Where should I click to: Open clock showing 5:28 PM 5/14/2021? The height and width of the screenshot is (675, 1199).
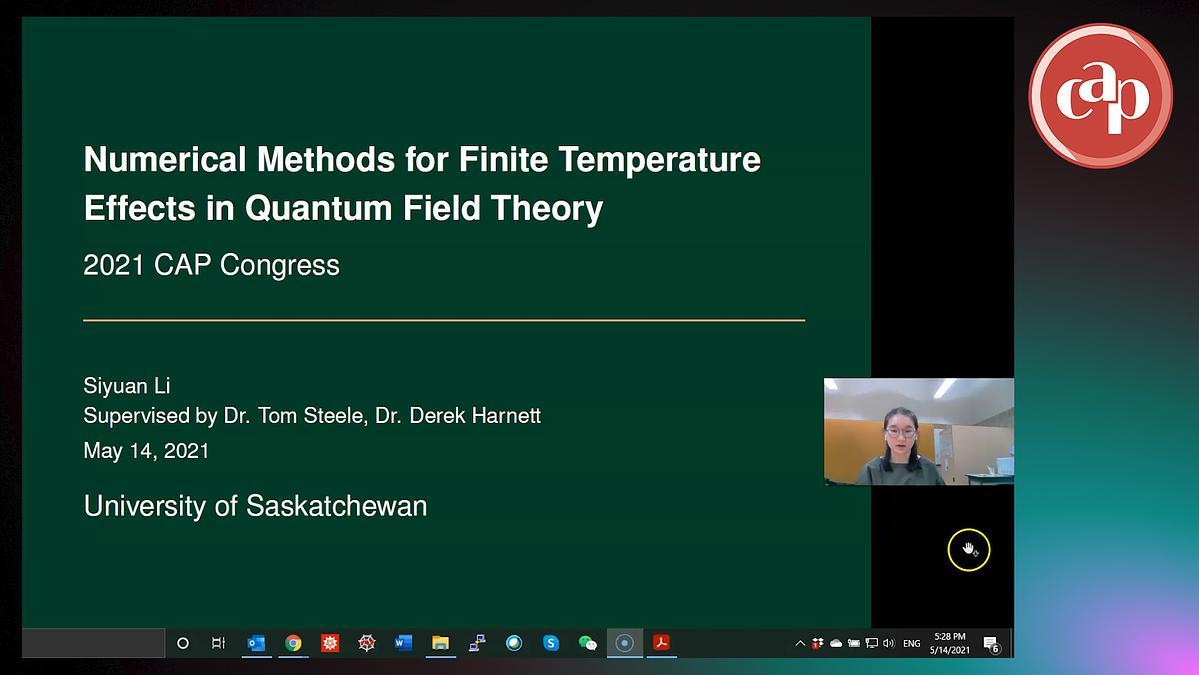[x=950, y=643]
